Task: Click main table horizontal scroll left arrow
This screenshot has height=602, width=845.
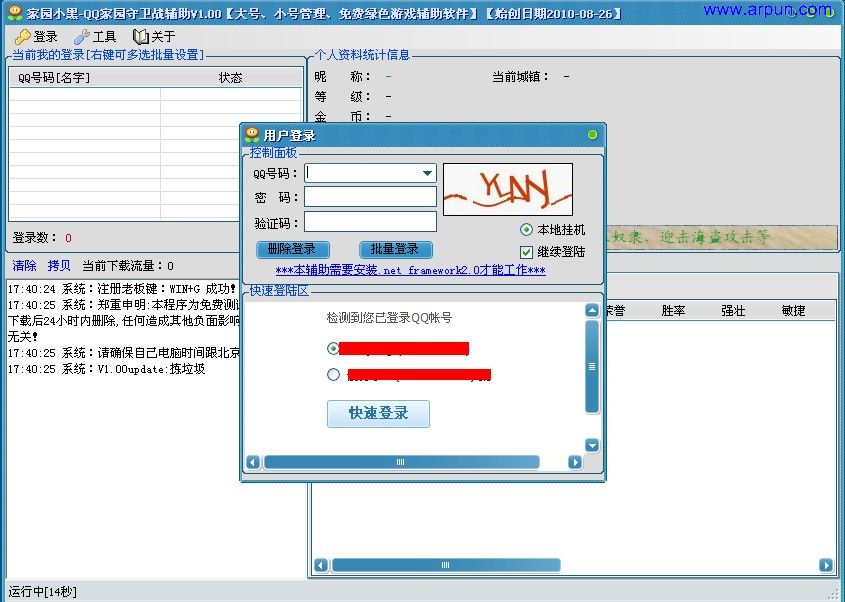Action: [321, 565]
